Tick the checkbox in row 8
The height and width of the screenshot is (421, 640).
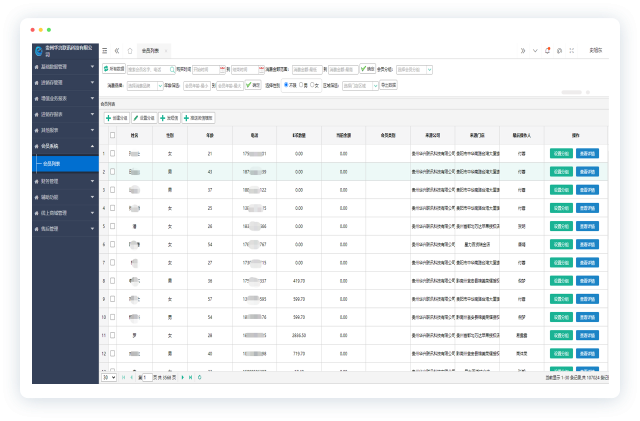click(112, 281)
